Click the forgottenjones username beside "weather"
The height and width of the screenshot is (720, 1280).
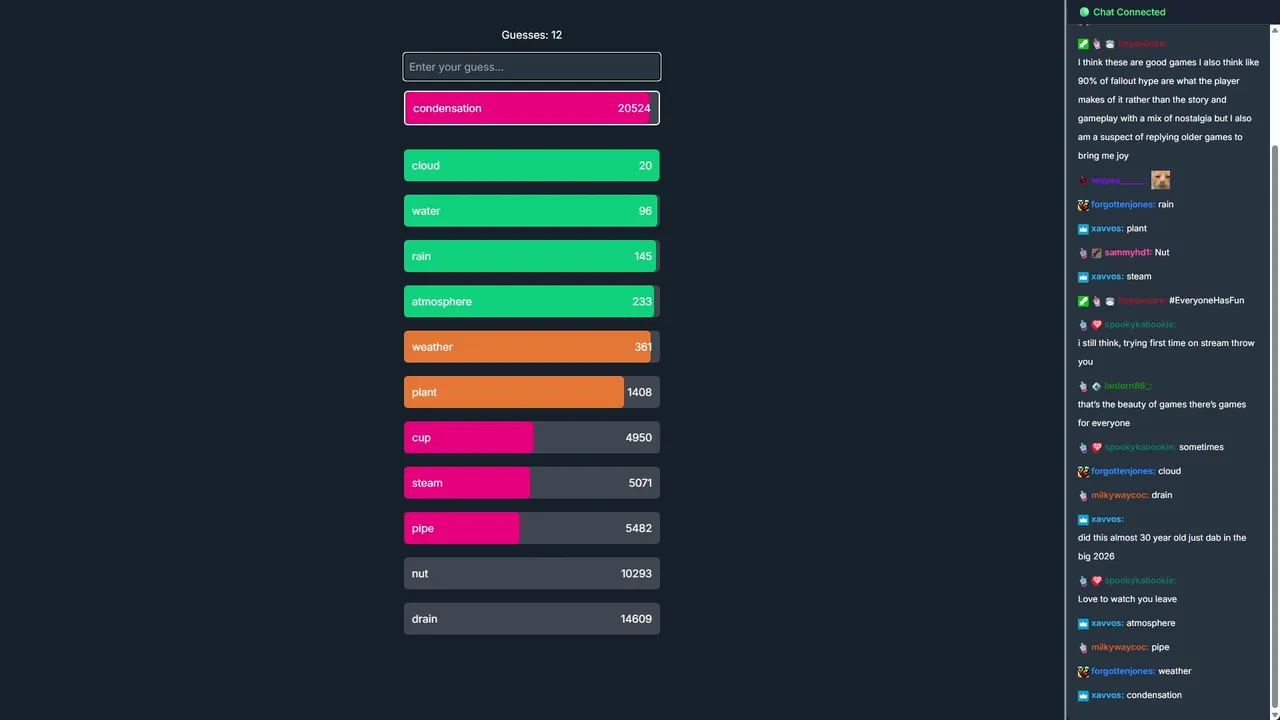click(1122, 672)
